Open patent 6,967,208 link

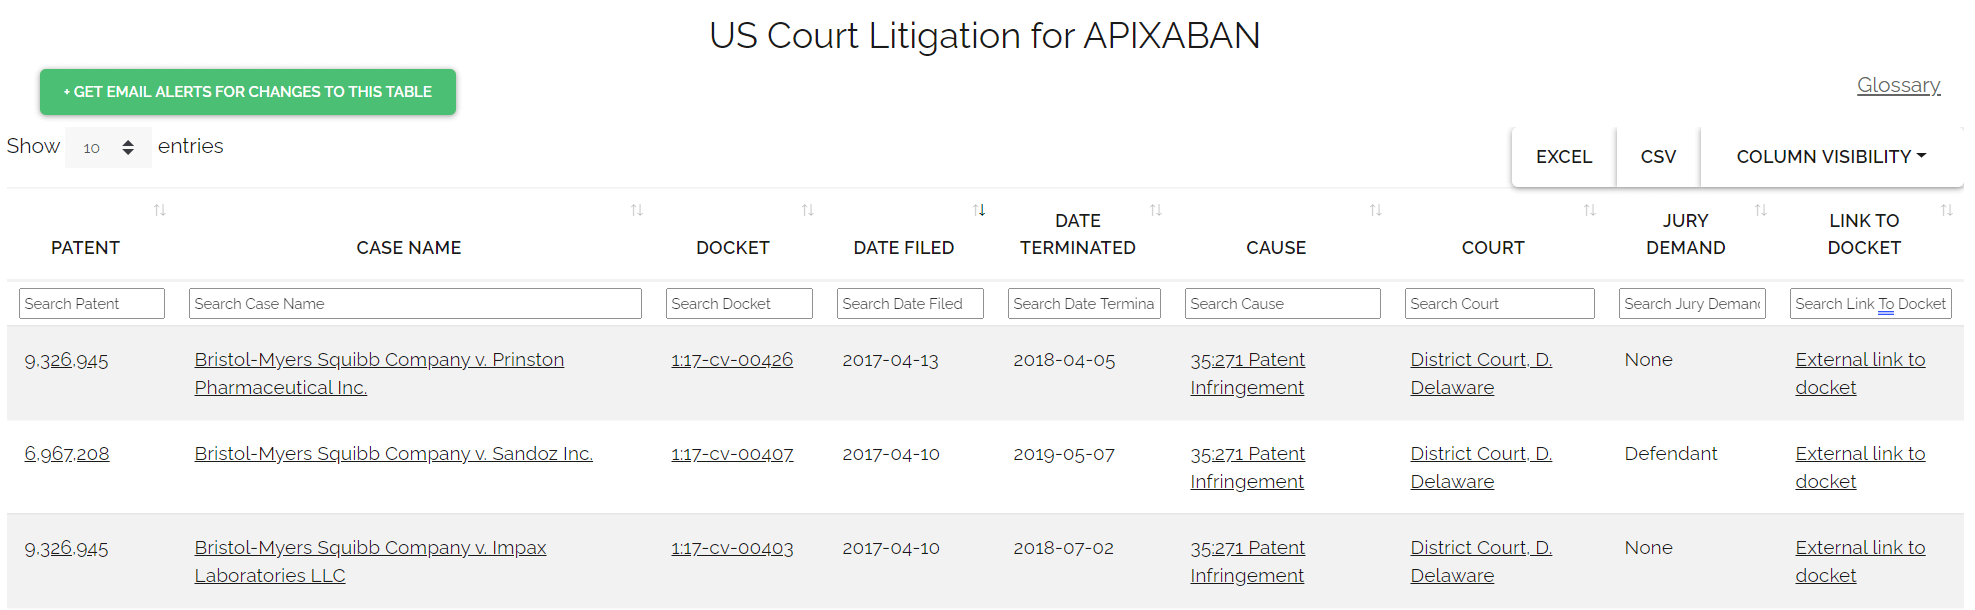click(67, 454)
